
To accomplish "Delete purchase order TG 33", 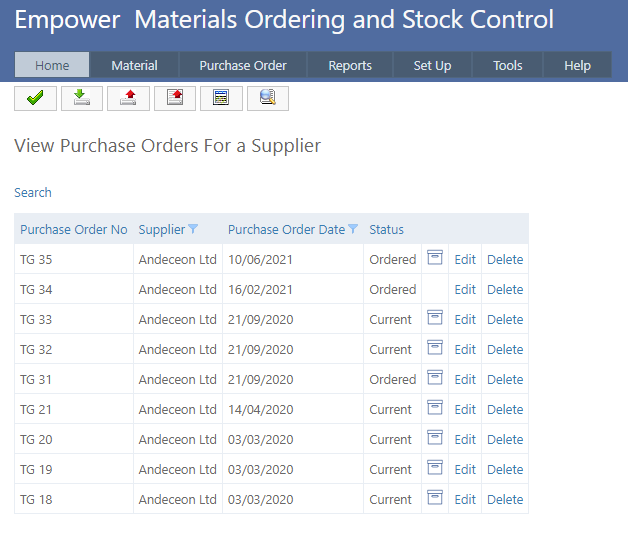I will pos(505,319).
